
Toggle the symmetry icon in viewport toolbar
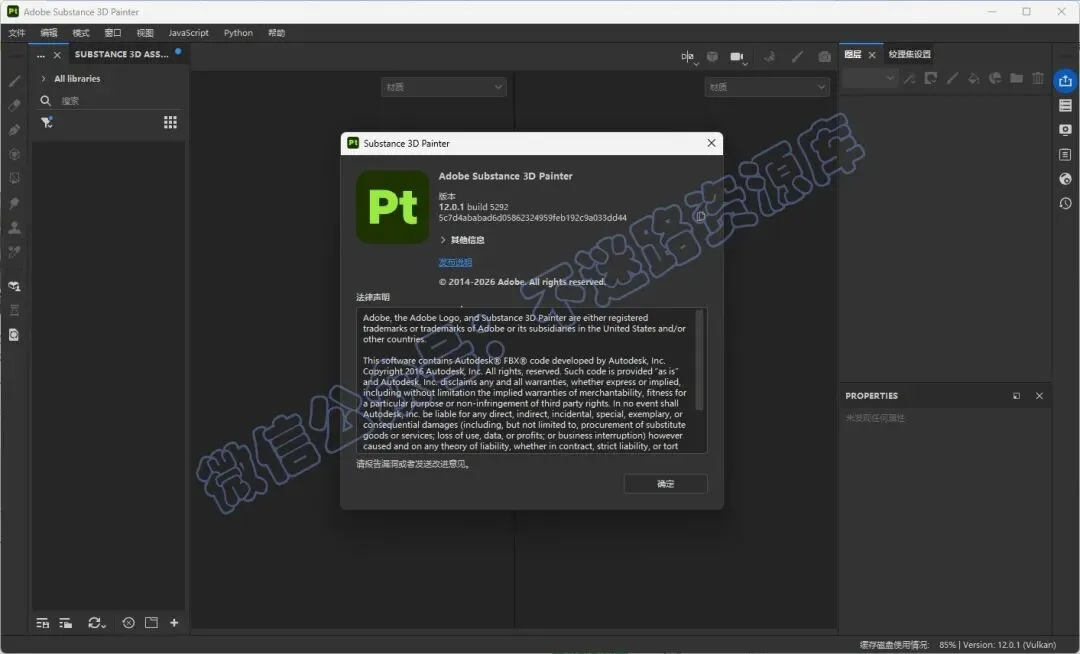point(688,57)
